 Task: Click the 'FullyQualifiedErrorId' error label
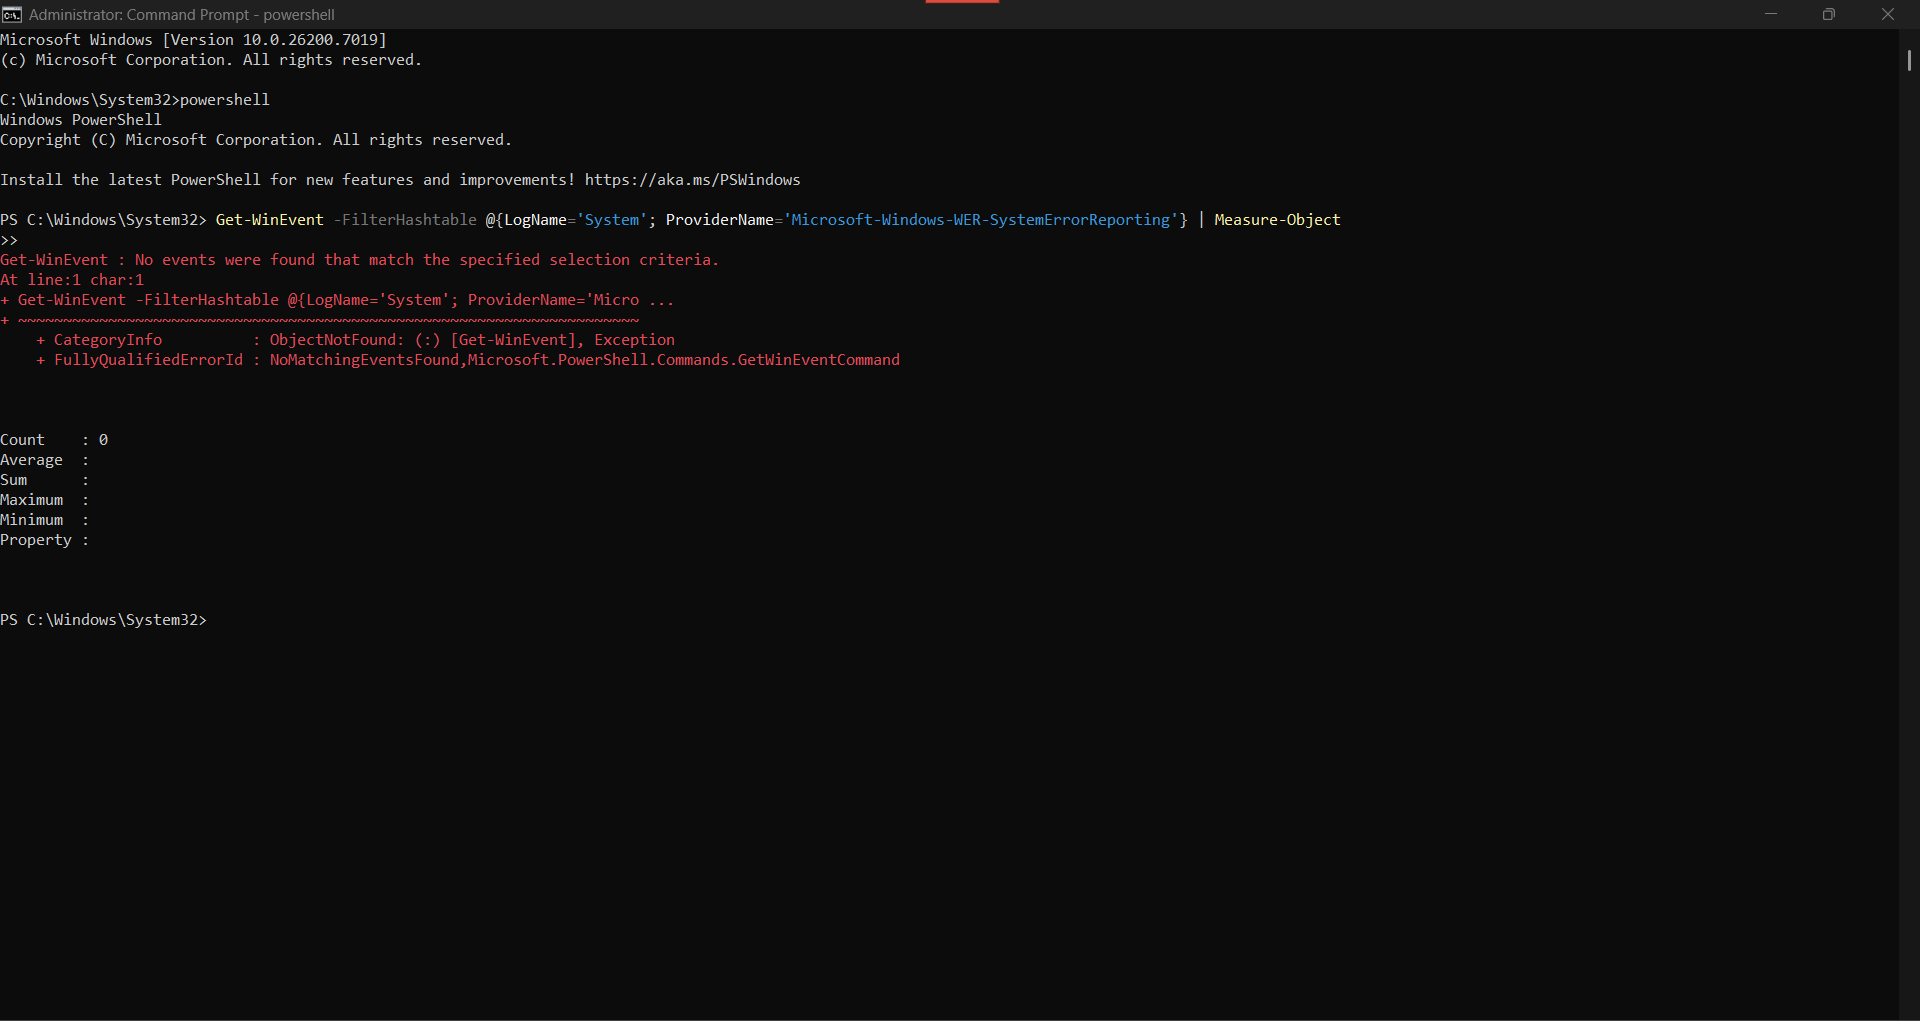pyautogui.click(x=148, y=360)
